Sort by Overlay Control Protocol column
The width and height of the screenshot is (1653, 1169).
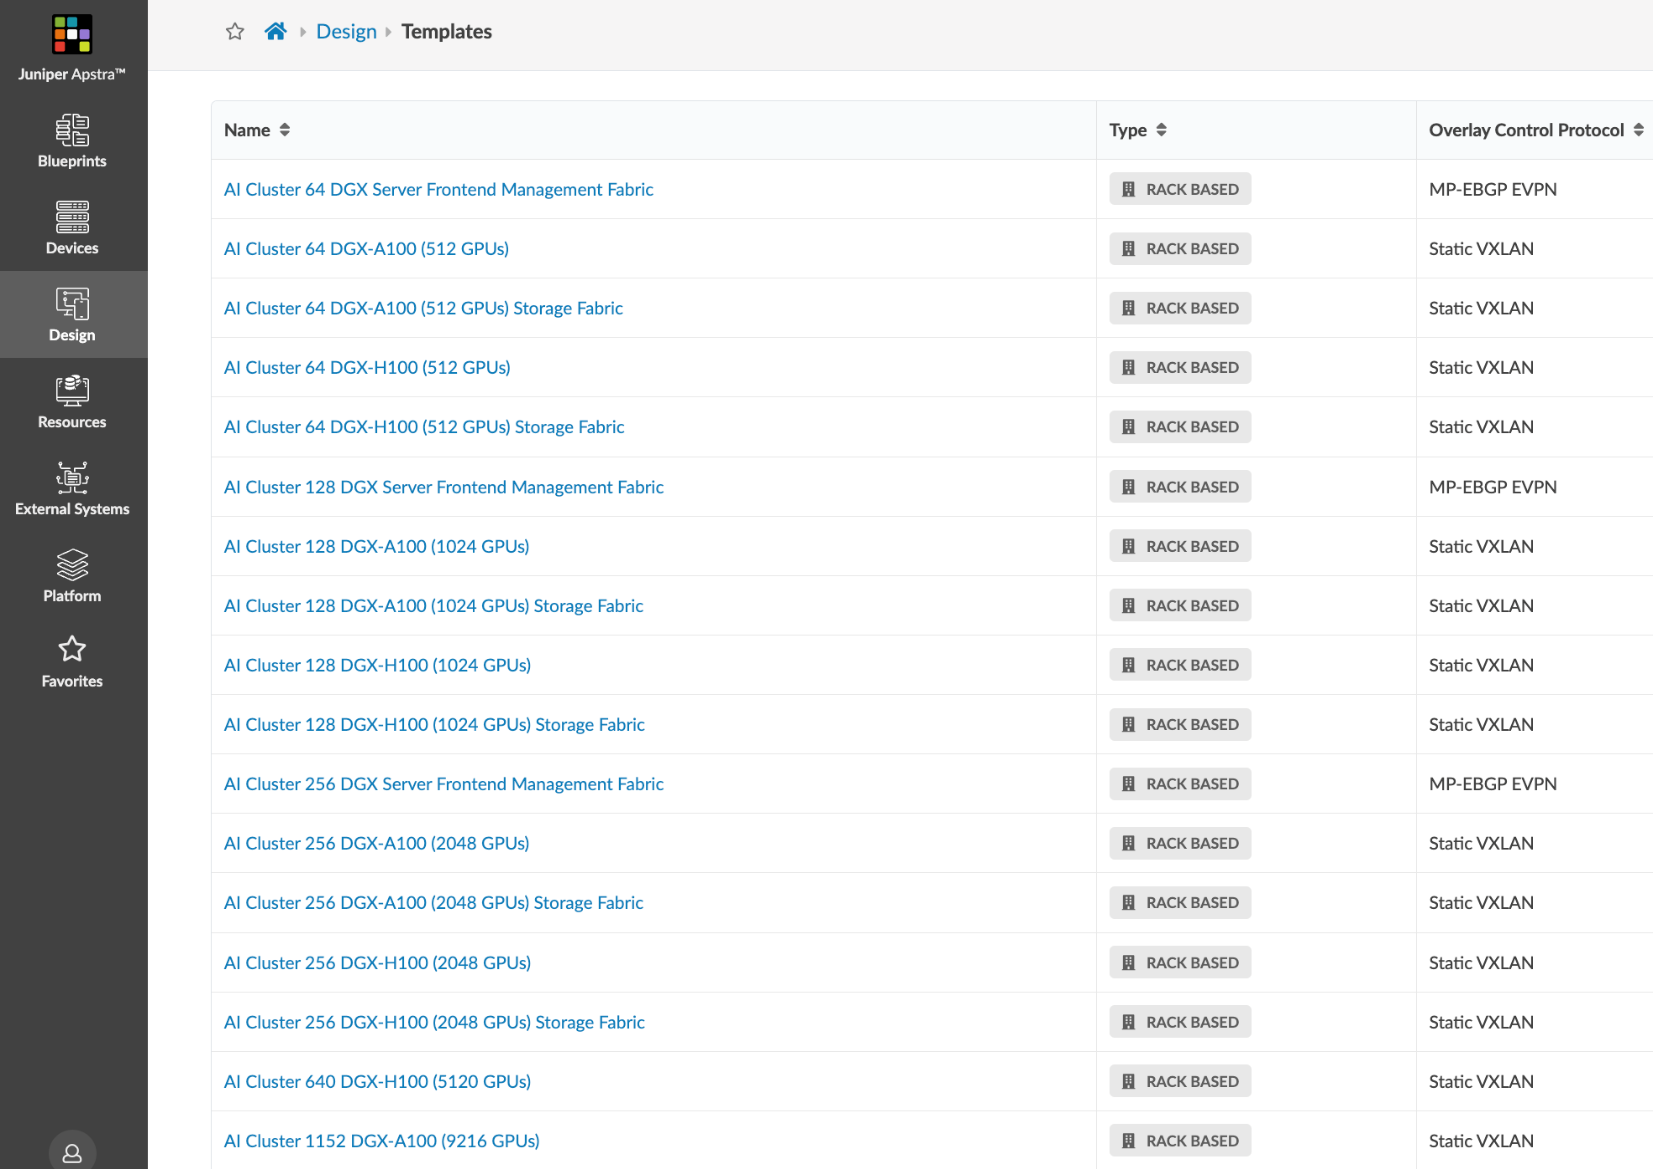click(1638, 130)
